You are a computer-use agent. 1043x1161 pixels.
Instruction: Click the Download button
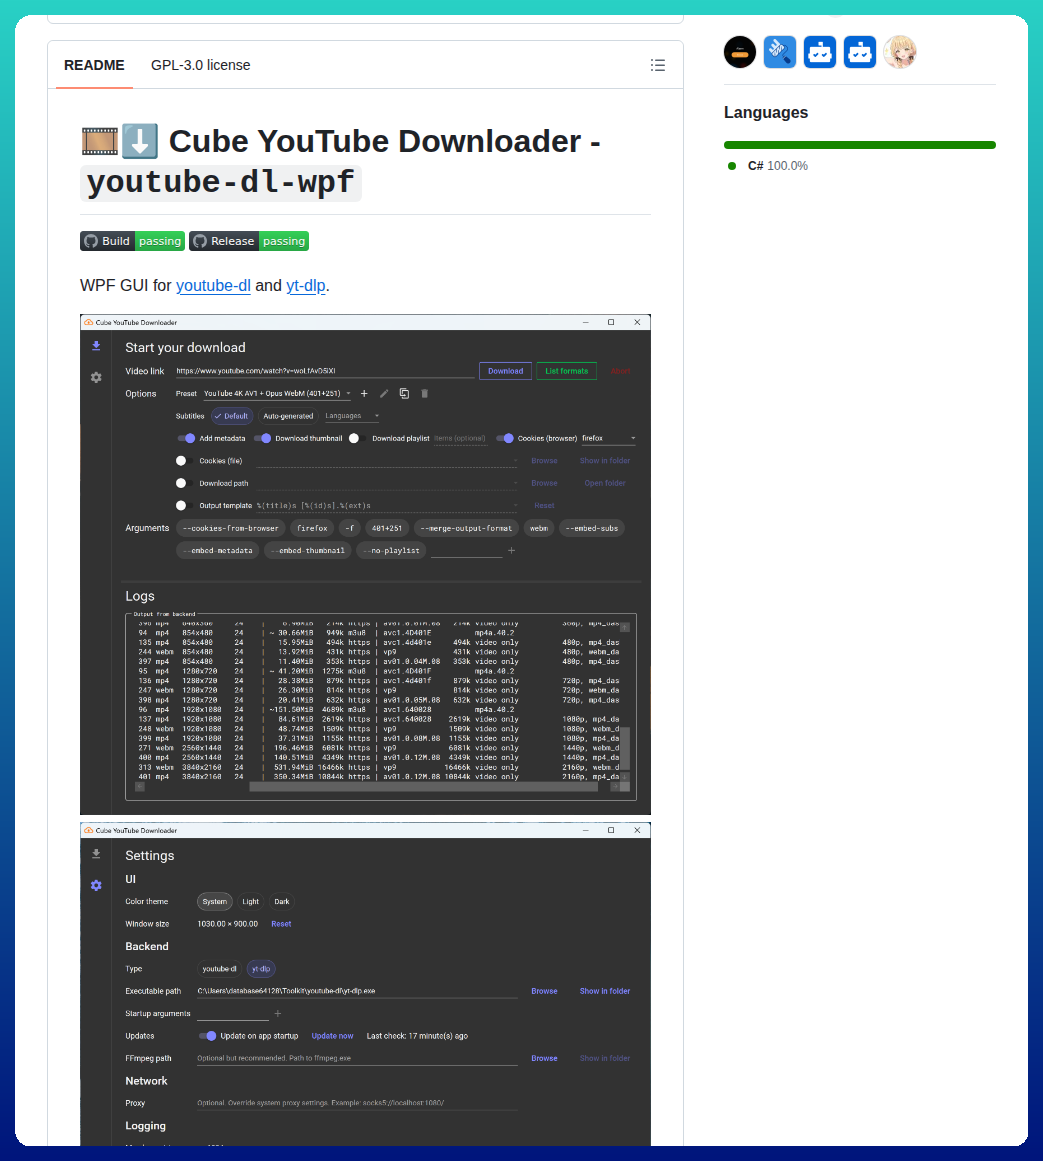pyautogui.click(x=506, y=371)
